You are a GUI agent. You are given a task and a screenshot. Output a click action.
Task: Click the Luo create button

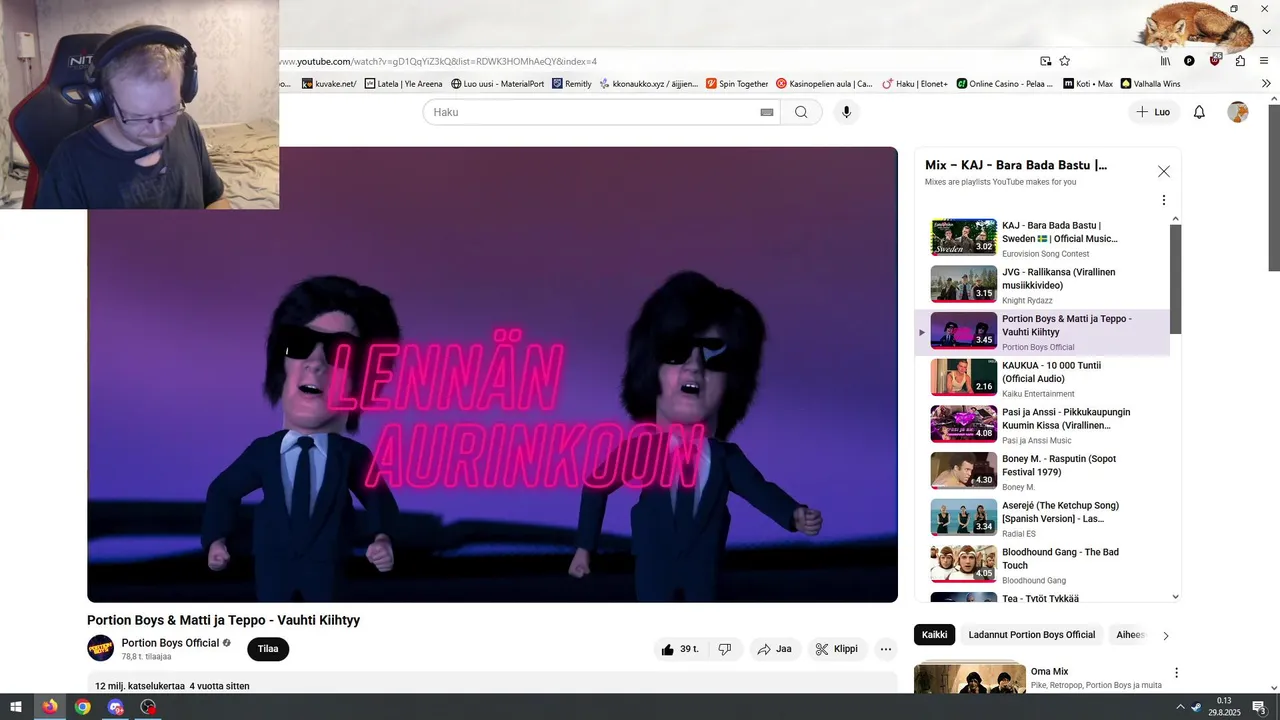pyautogui.click(x=1153, y=112)
